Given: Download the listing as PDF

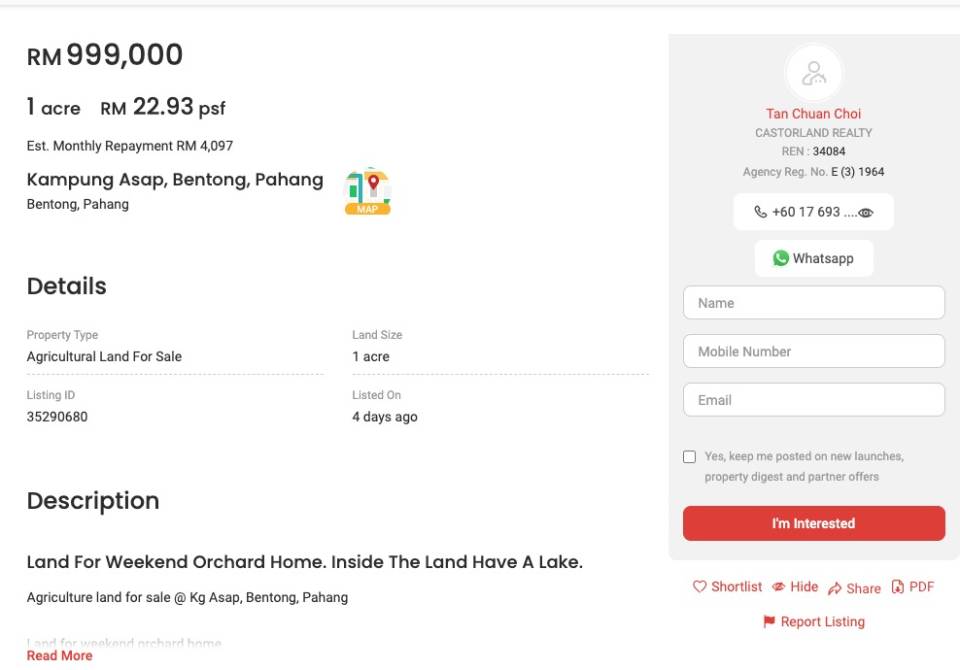Looking at the screenshot, I should [x=912, y=587].
